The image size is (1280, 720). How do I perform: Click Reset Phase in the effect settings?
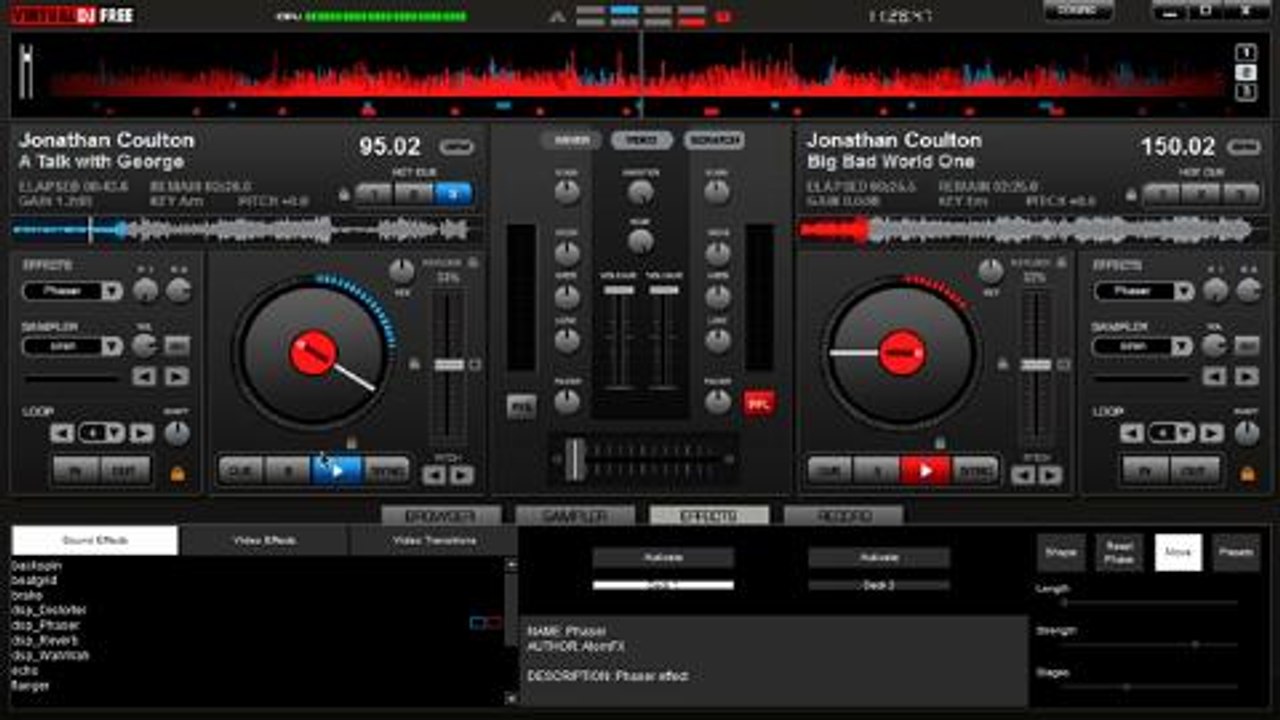pyautogui.click(x=1119, y=552)
